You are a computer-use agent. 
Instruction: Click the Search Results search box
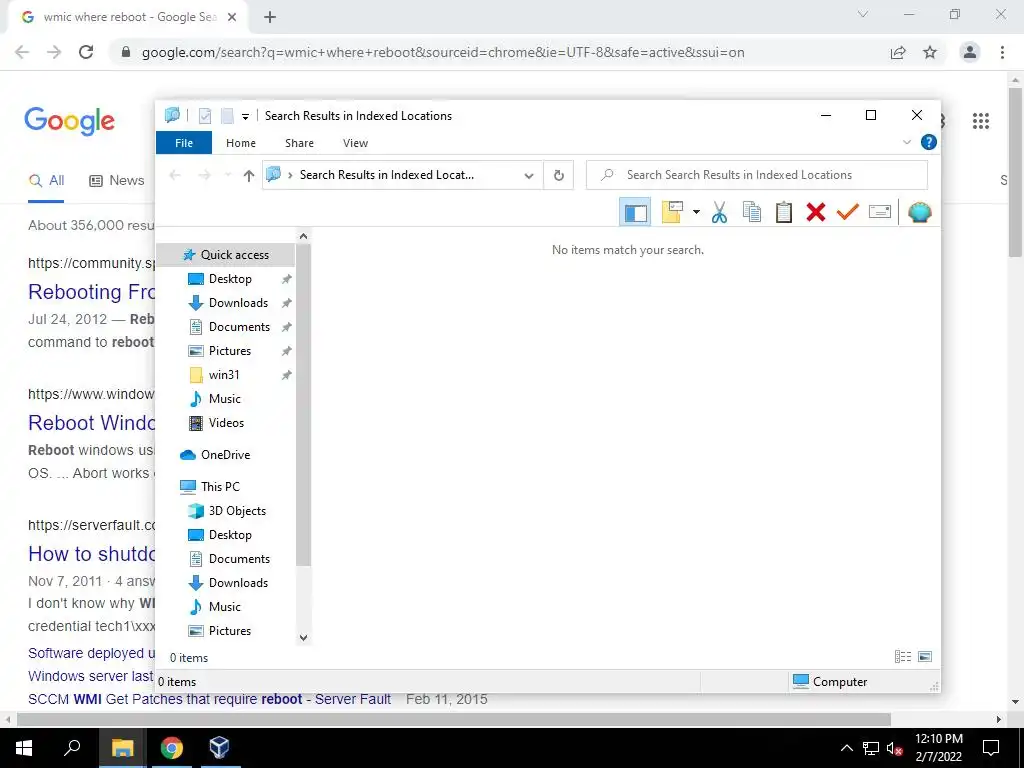pyautogui.click(x=757, y=175)
